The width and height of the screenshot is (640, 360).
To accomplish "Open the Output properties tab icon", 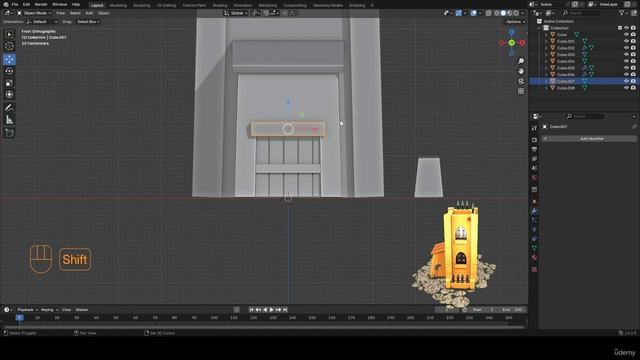I will 534,149.
